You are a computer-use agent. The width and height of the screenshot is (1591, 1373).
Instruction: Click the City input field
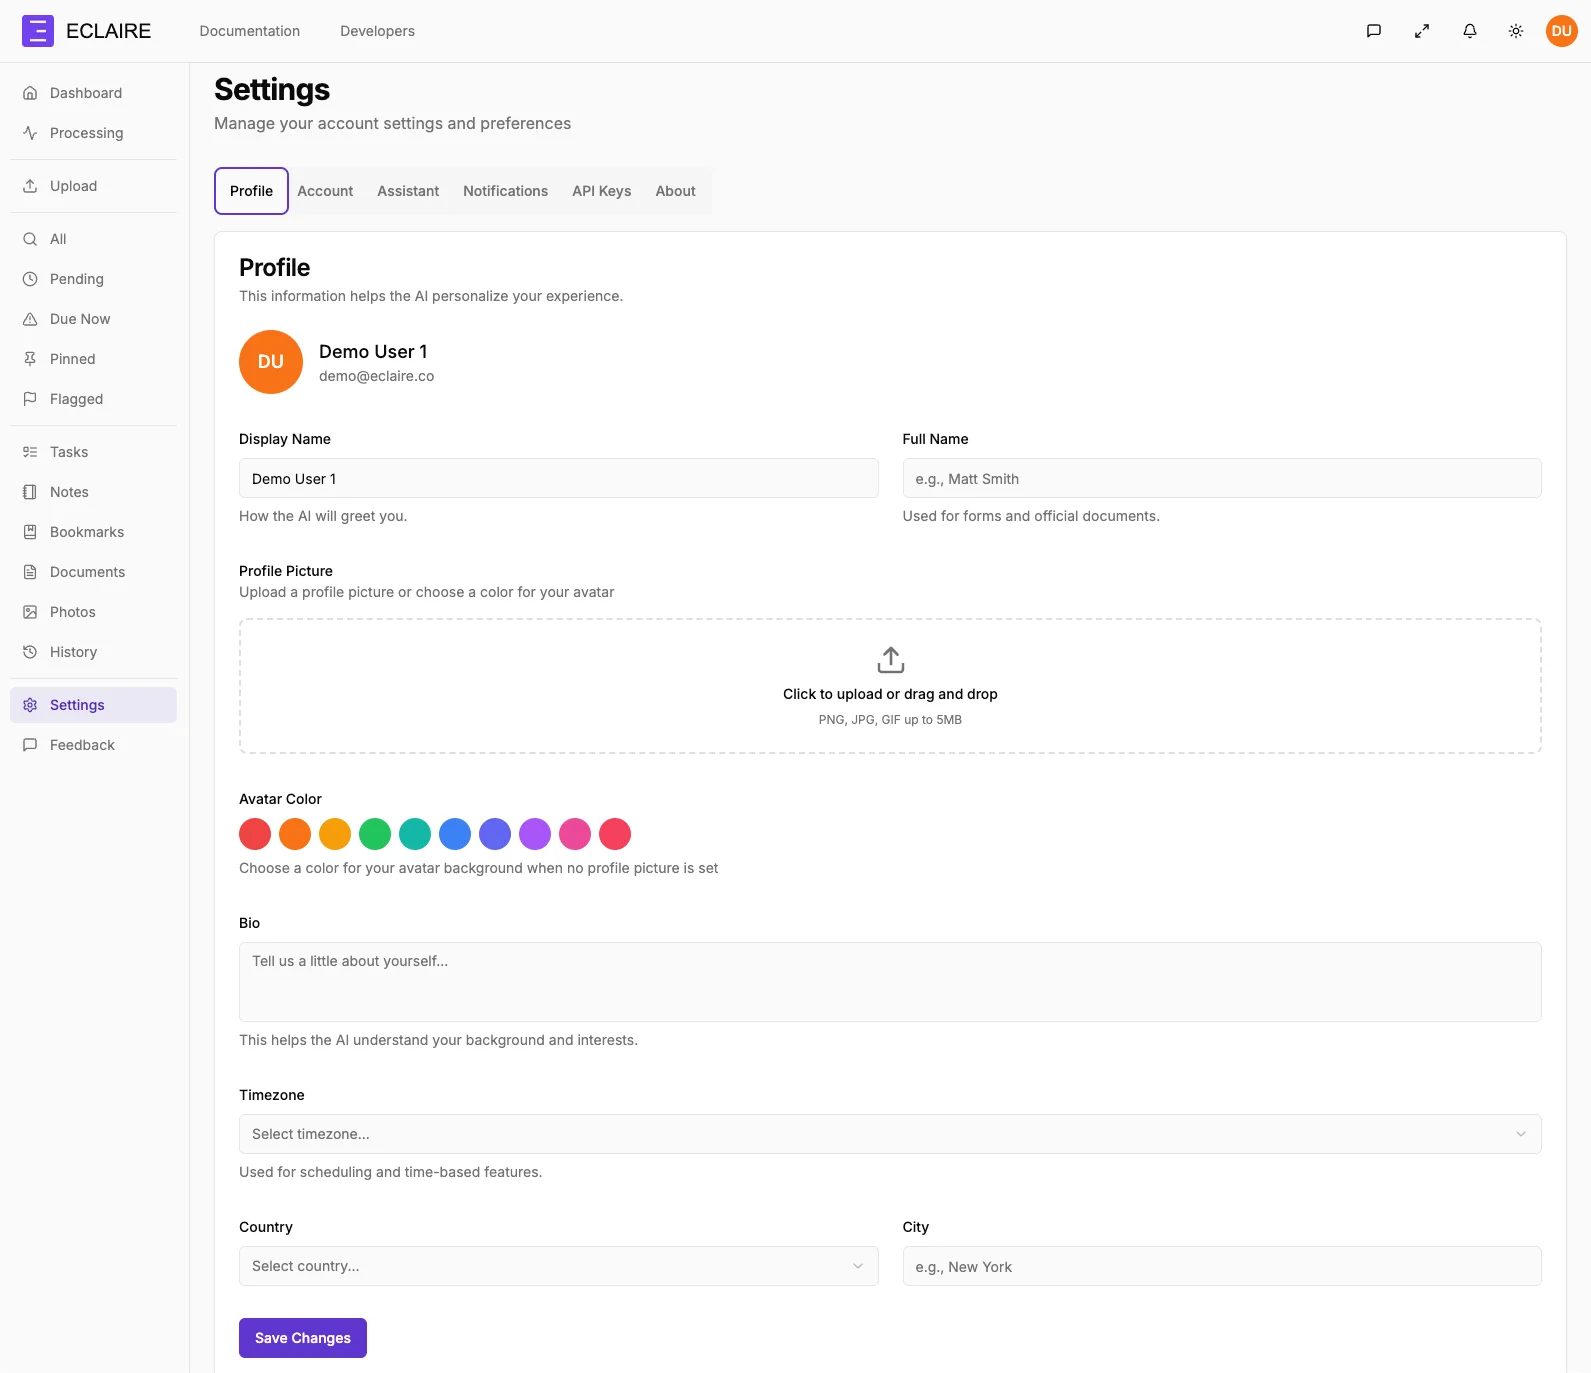1222,1266
